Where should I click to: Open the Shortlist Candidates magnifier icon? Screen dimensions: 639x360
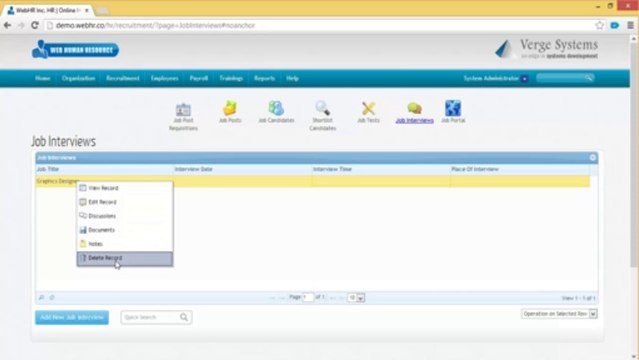point(322,108)
